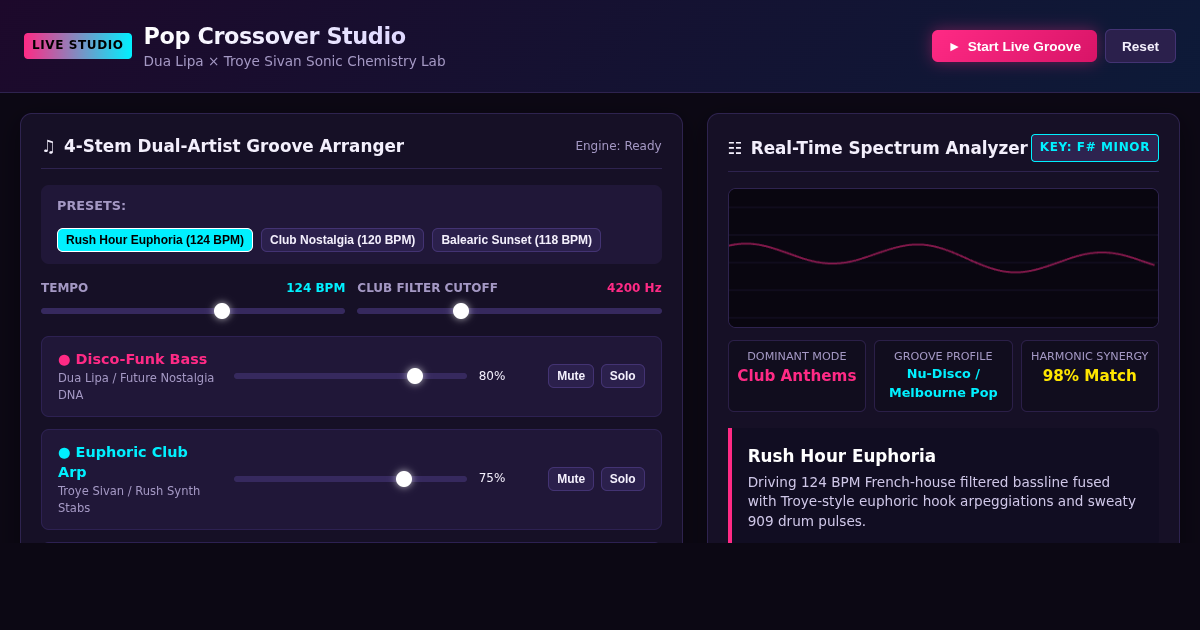Mute the Disco-Funk Bass stem
The width and height of the screenshot is (1200, 630).
click(x=571, y=376)
